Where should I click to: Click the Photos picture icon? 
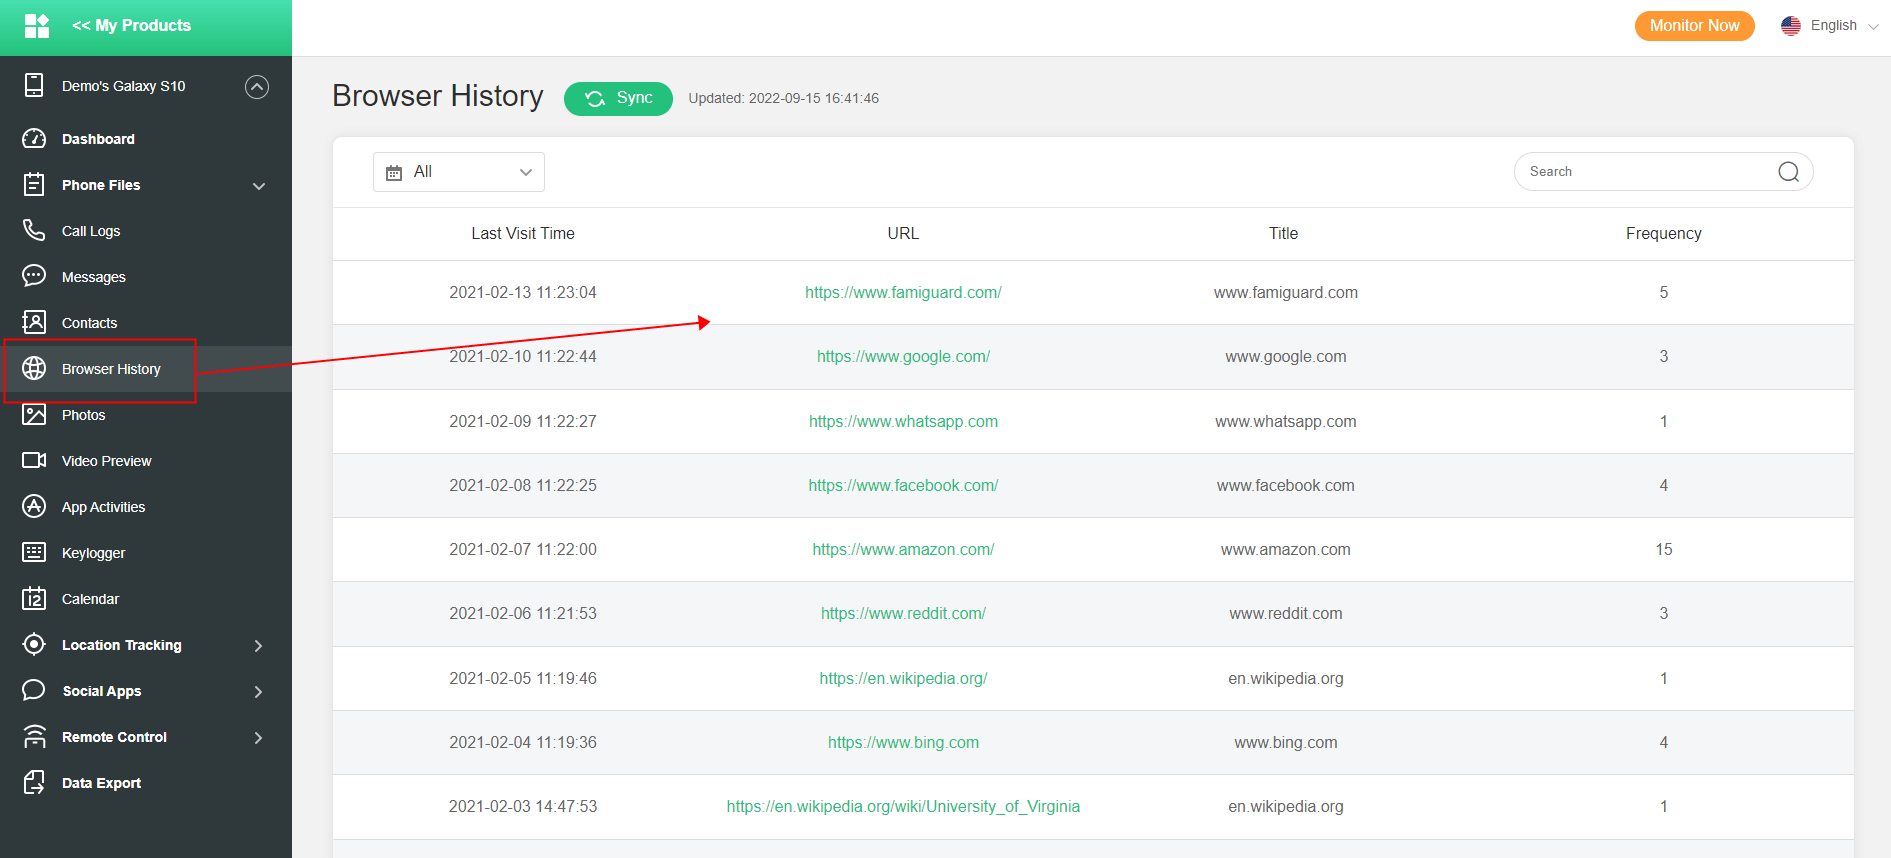coord(34,414)
